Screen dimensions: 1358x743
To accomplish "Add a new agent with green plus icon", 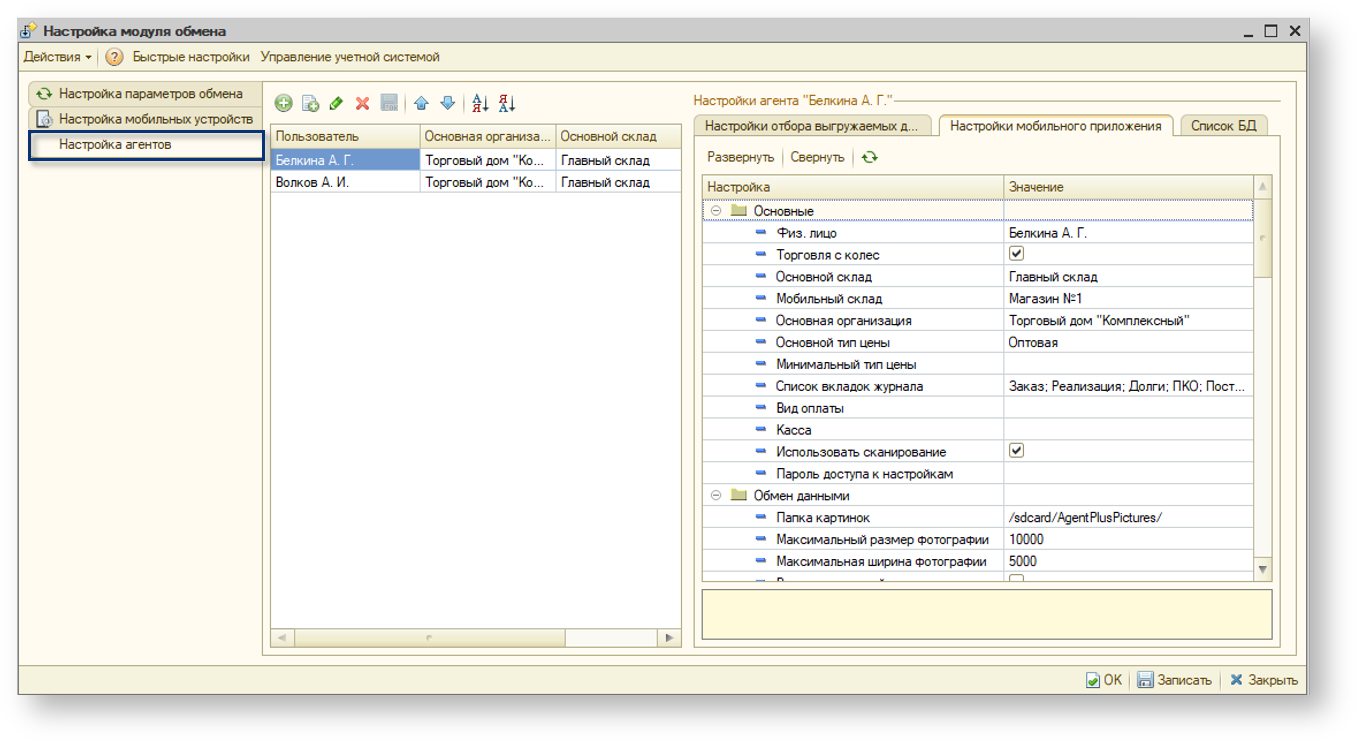I will pyautogui.click(x=284, y=103).
